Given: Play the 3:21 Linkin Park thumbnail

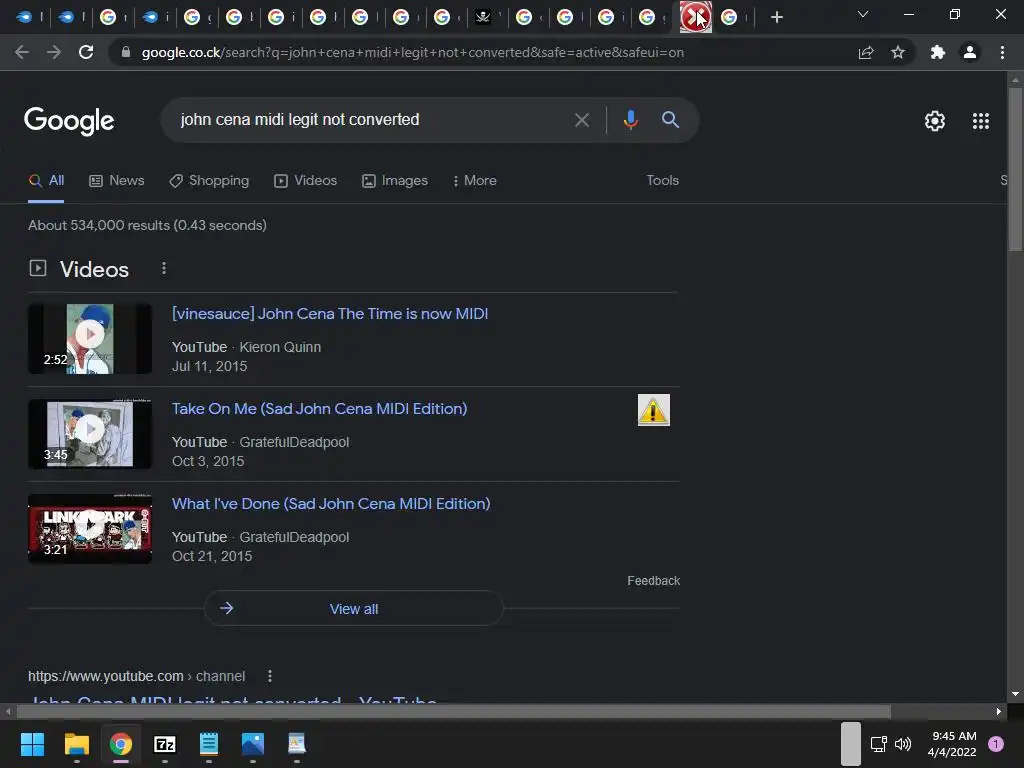Looking at the screenshot, I should click(x=90, y=529).
